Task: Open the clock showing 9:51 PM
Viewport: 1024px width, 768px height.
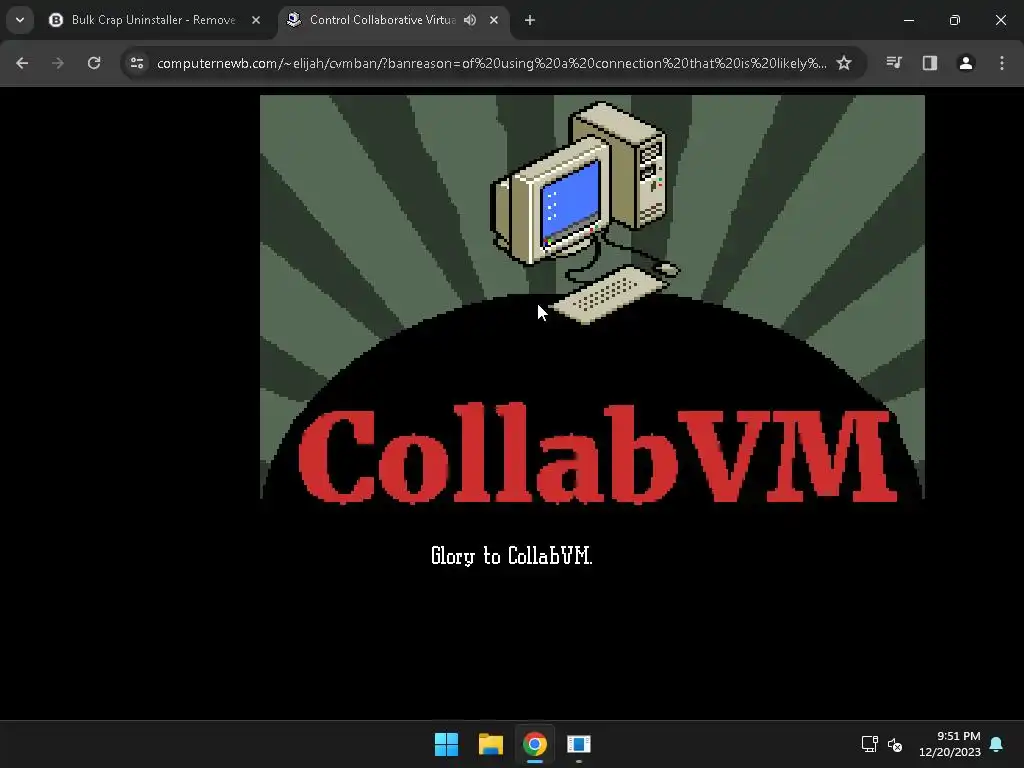Action: 950,744
